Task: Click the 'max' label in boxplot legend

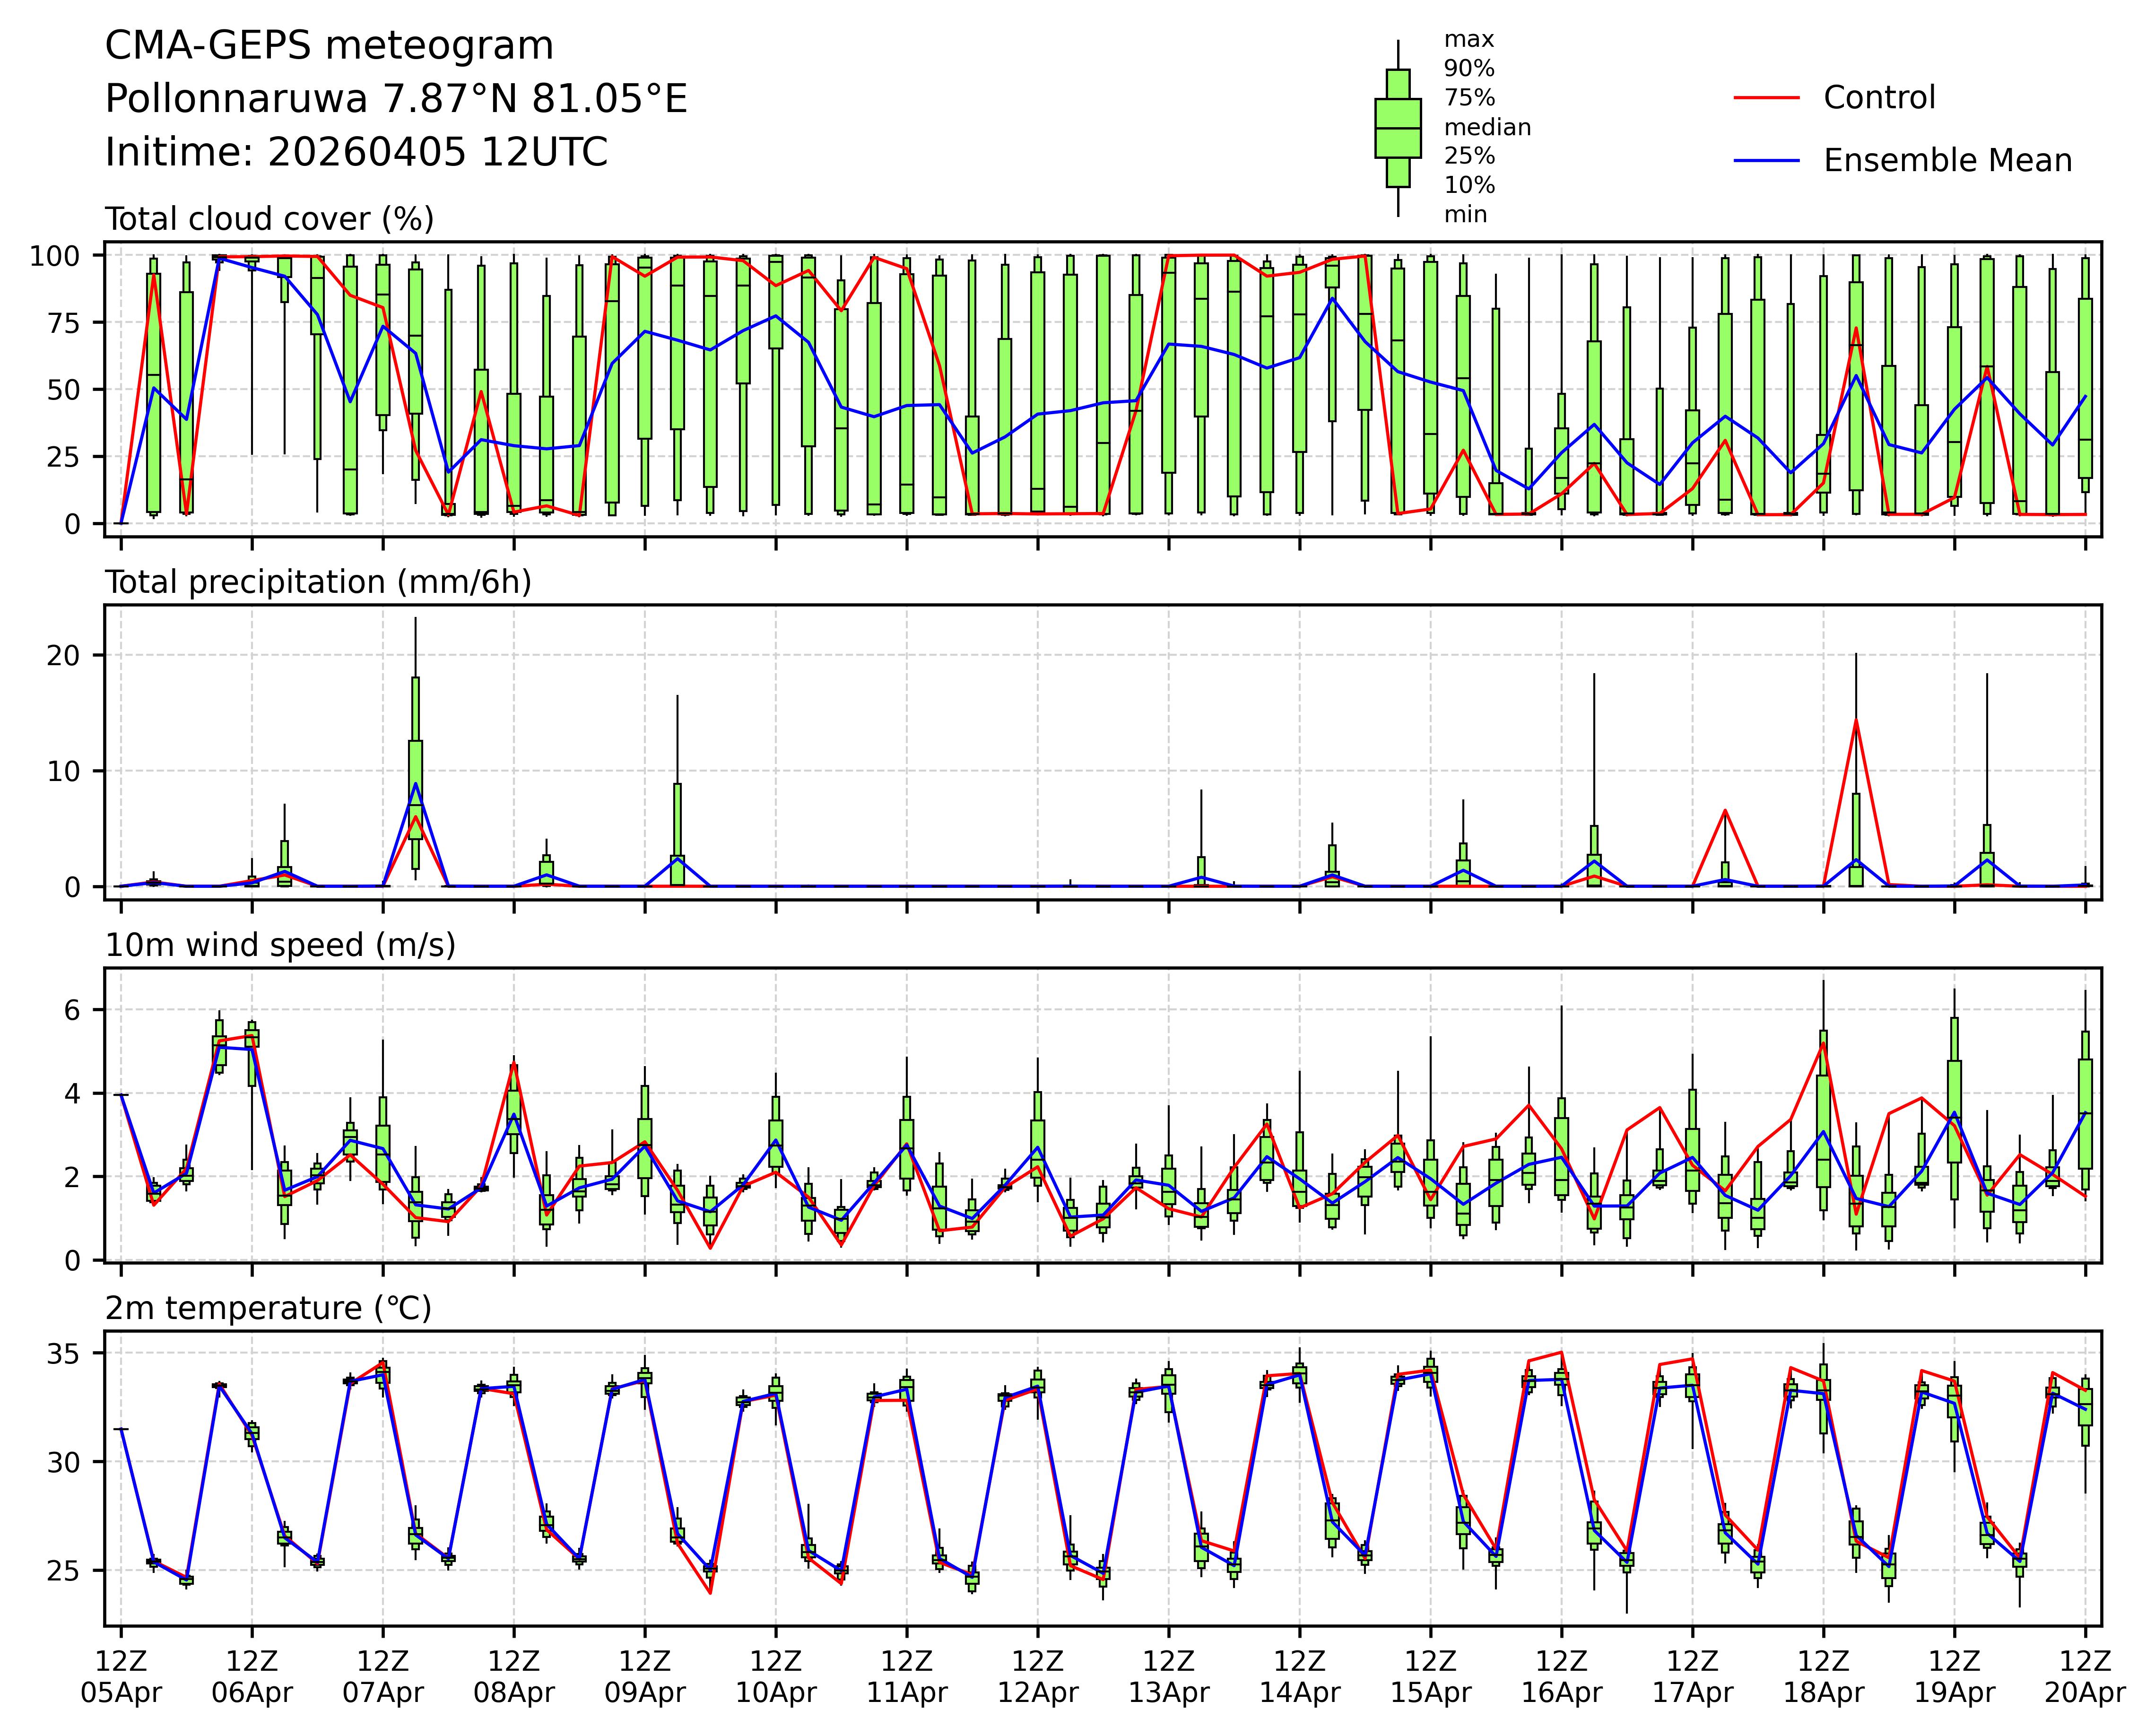Action: pos(1469,40)
